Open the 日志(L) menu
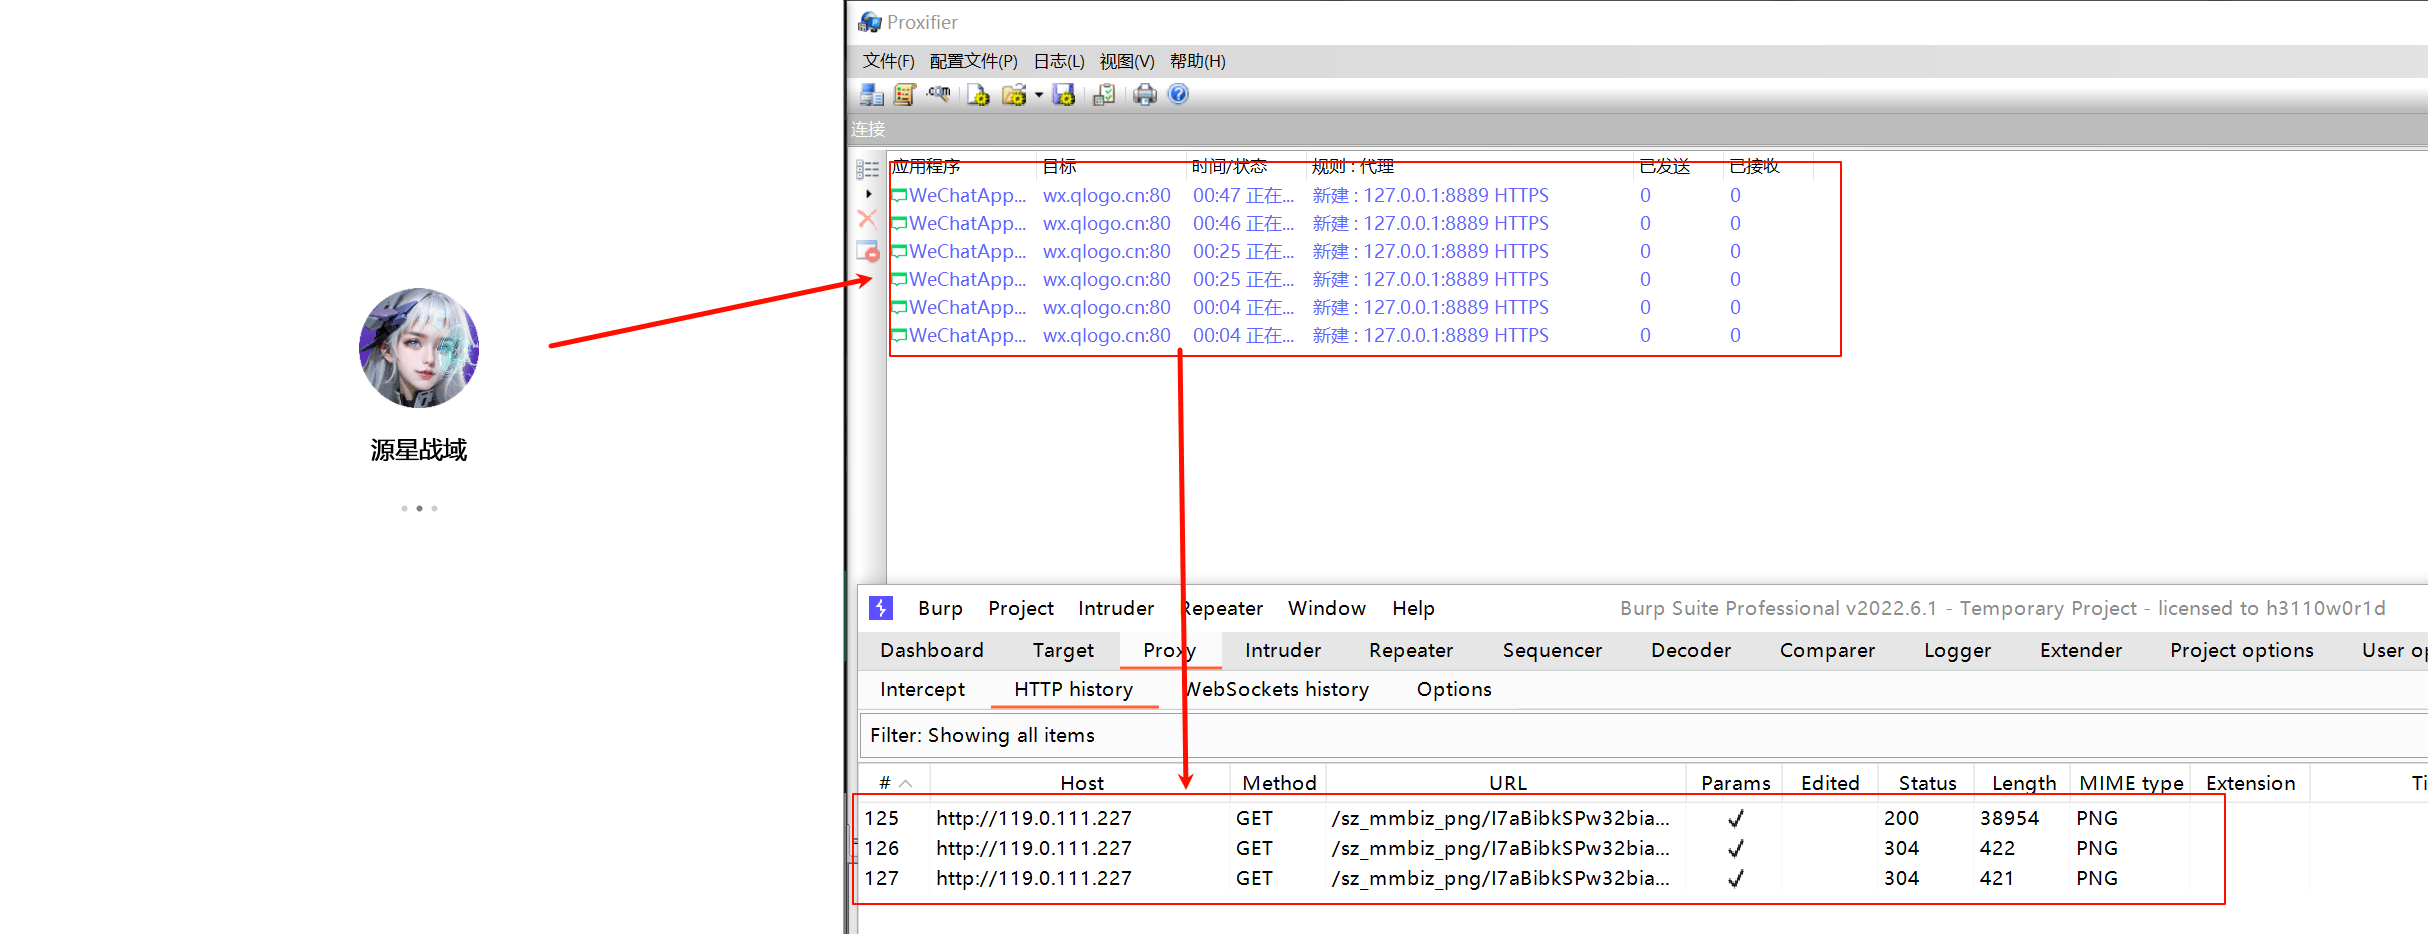 pos(1059,61)
